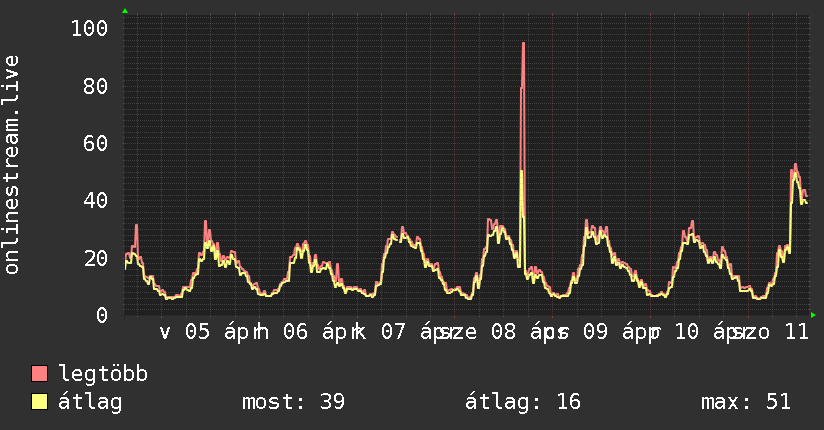Click the y-axis label 0

pyautogui.click(x=102, y=315)
